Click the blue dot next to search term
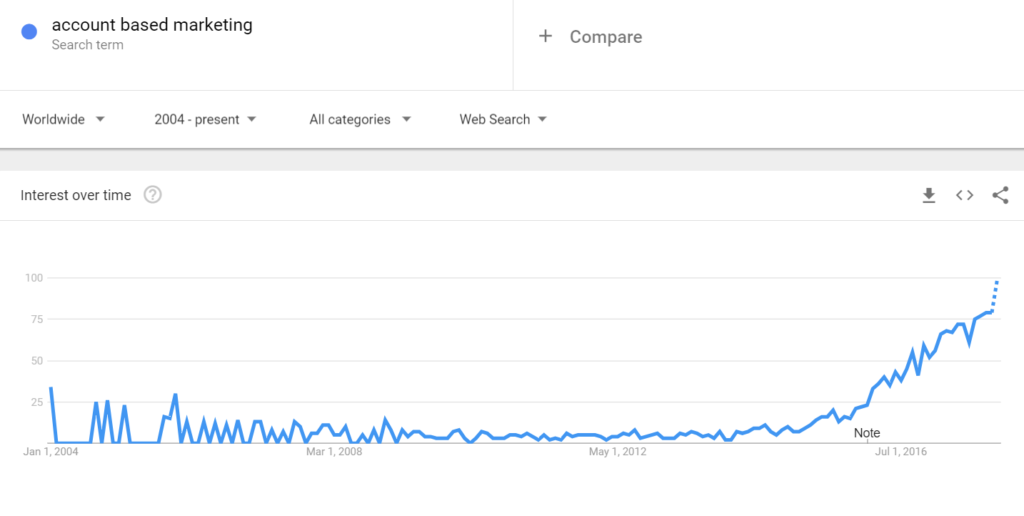1024x516 pixels. point(29,32)
